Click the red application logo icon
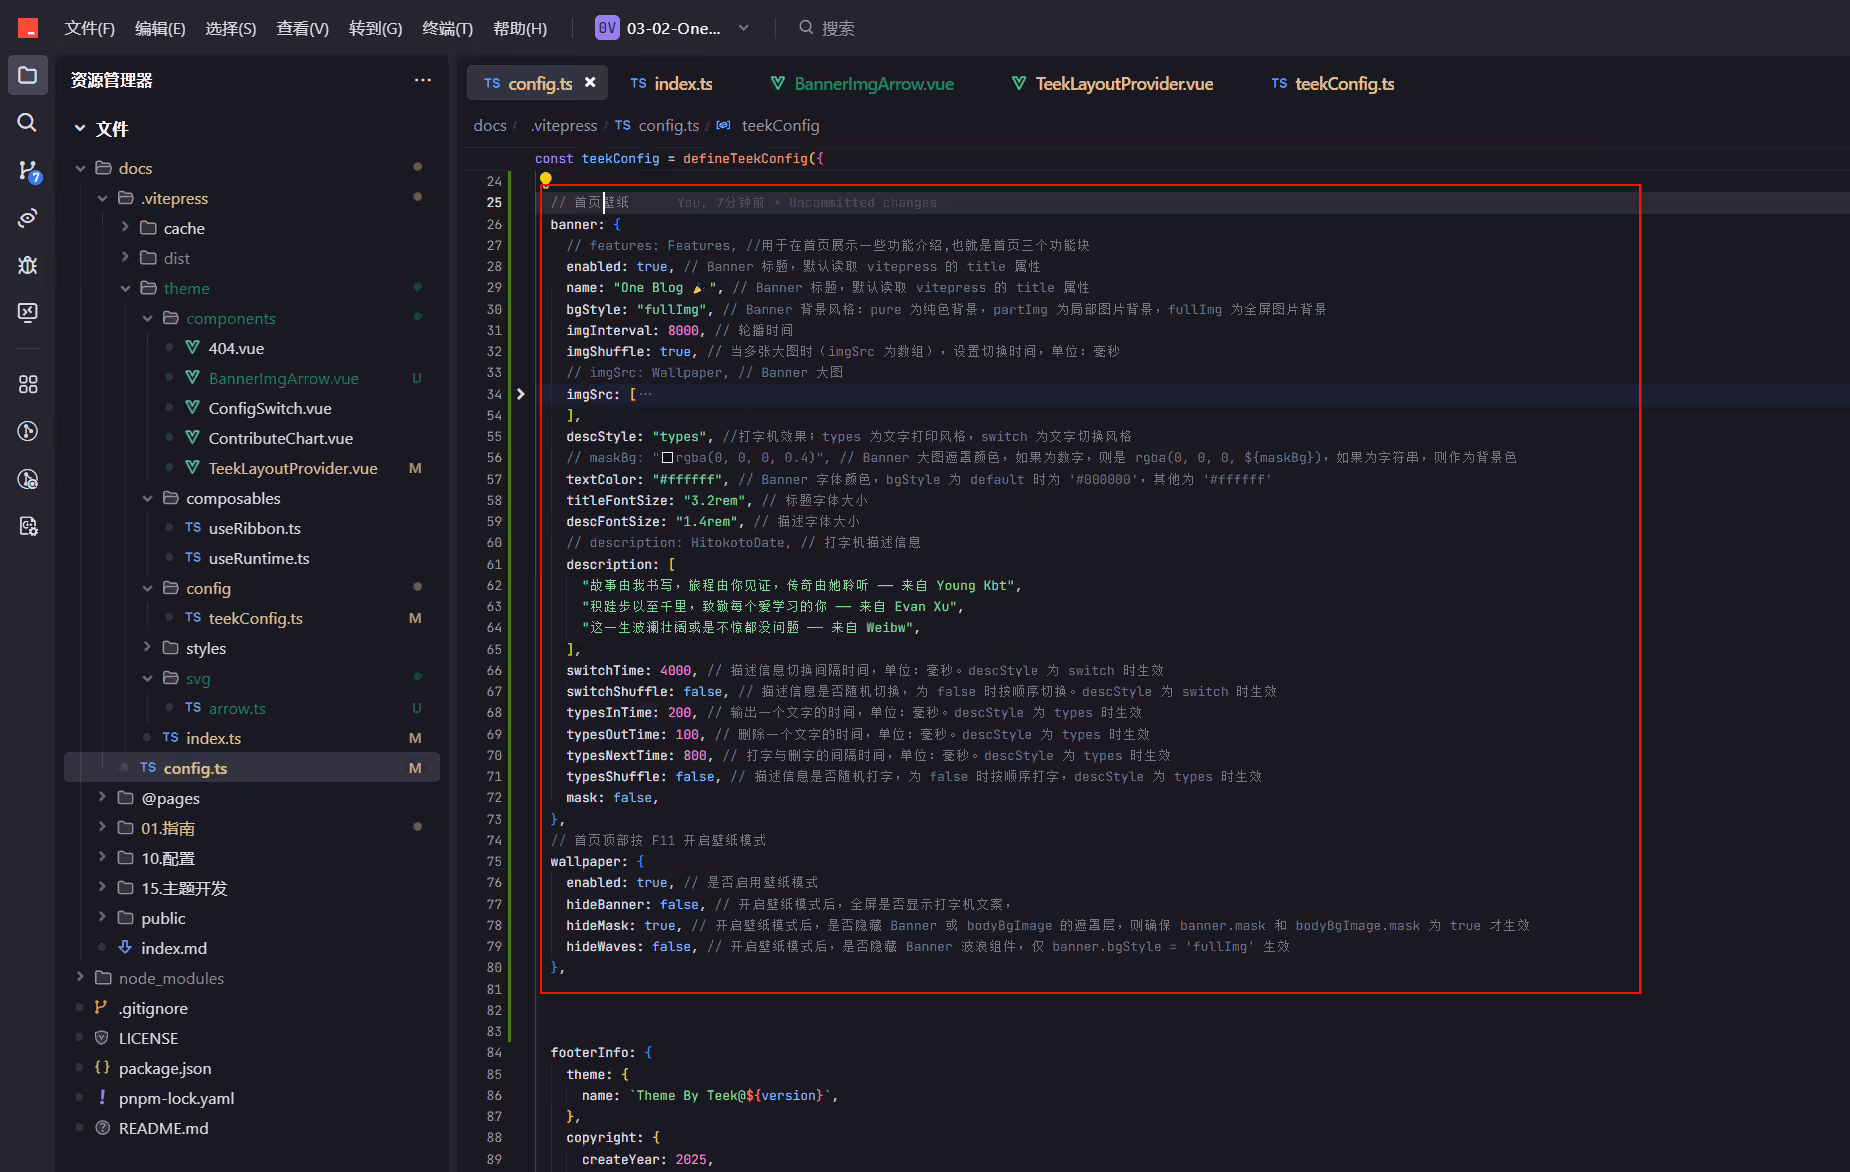The width and height of the screenshot is (1850, 1172). click(x=28, y=28)
